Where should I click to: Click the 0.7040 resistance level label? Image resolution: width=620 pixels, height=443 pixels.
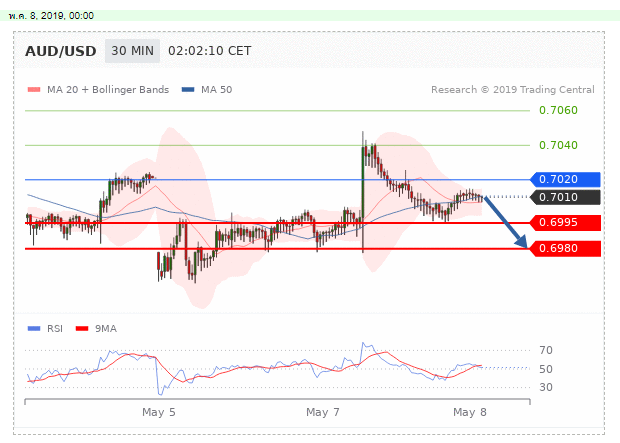pyautogui.click(x=558, y=145)
